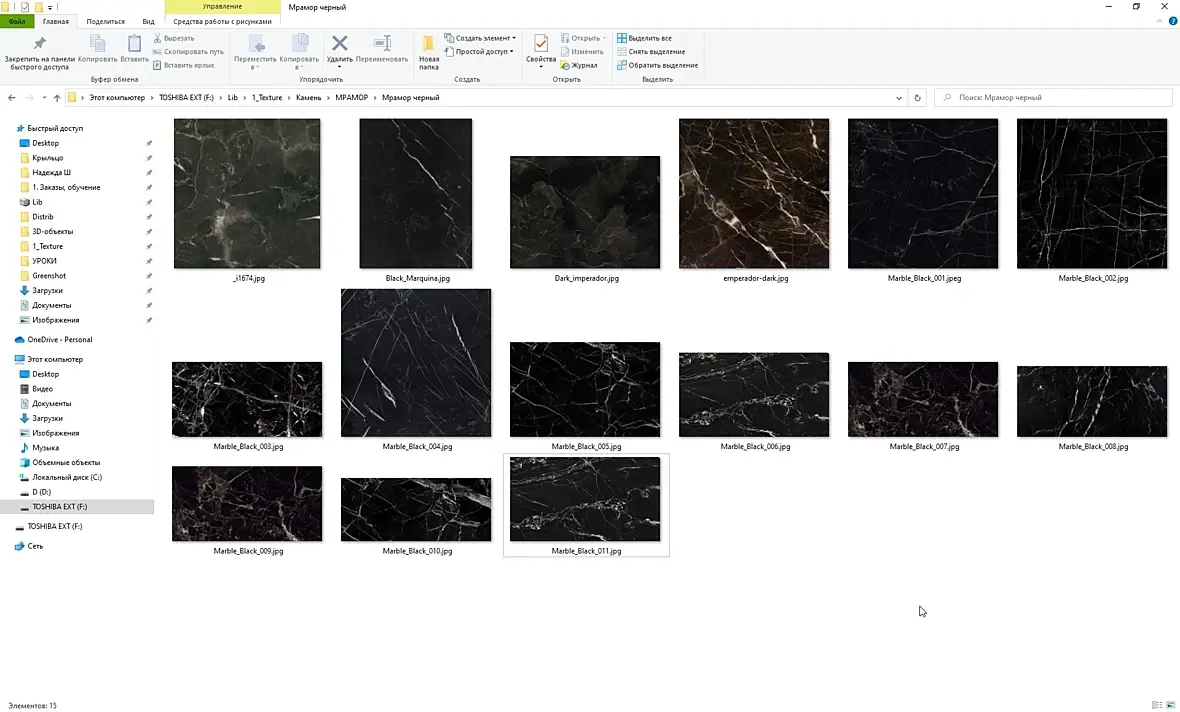Click the Cut (Вырезать) command
1180x712 pixels.
[x=174, y=38]
